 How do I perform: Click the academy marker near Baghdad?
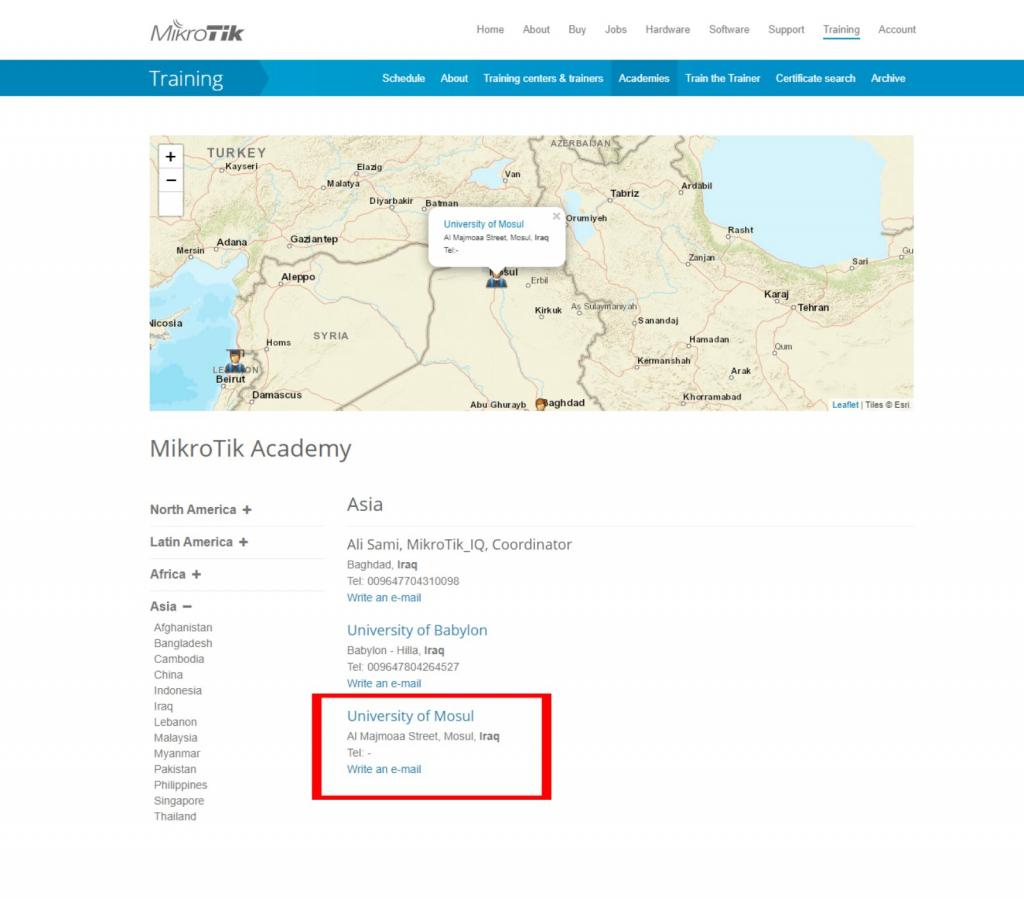[541, 404]
